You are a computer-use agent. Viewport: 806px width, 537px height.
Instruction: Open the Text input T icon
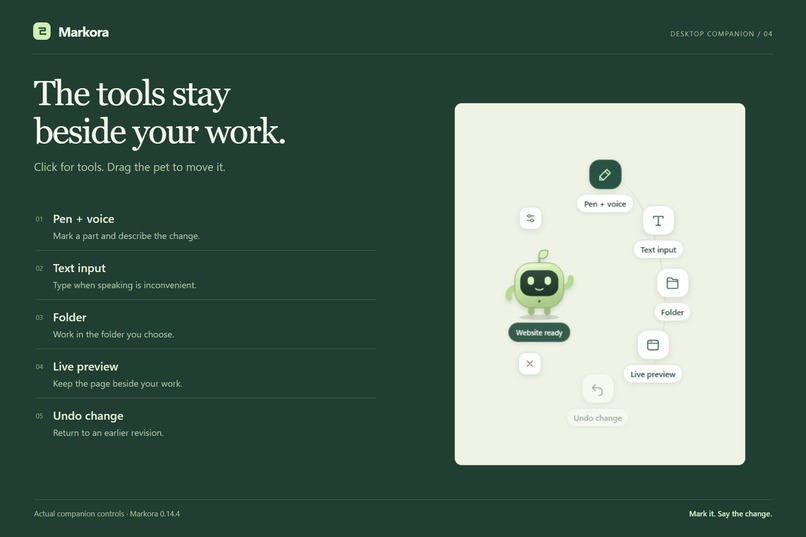tap(658, 220)
